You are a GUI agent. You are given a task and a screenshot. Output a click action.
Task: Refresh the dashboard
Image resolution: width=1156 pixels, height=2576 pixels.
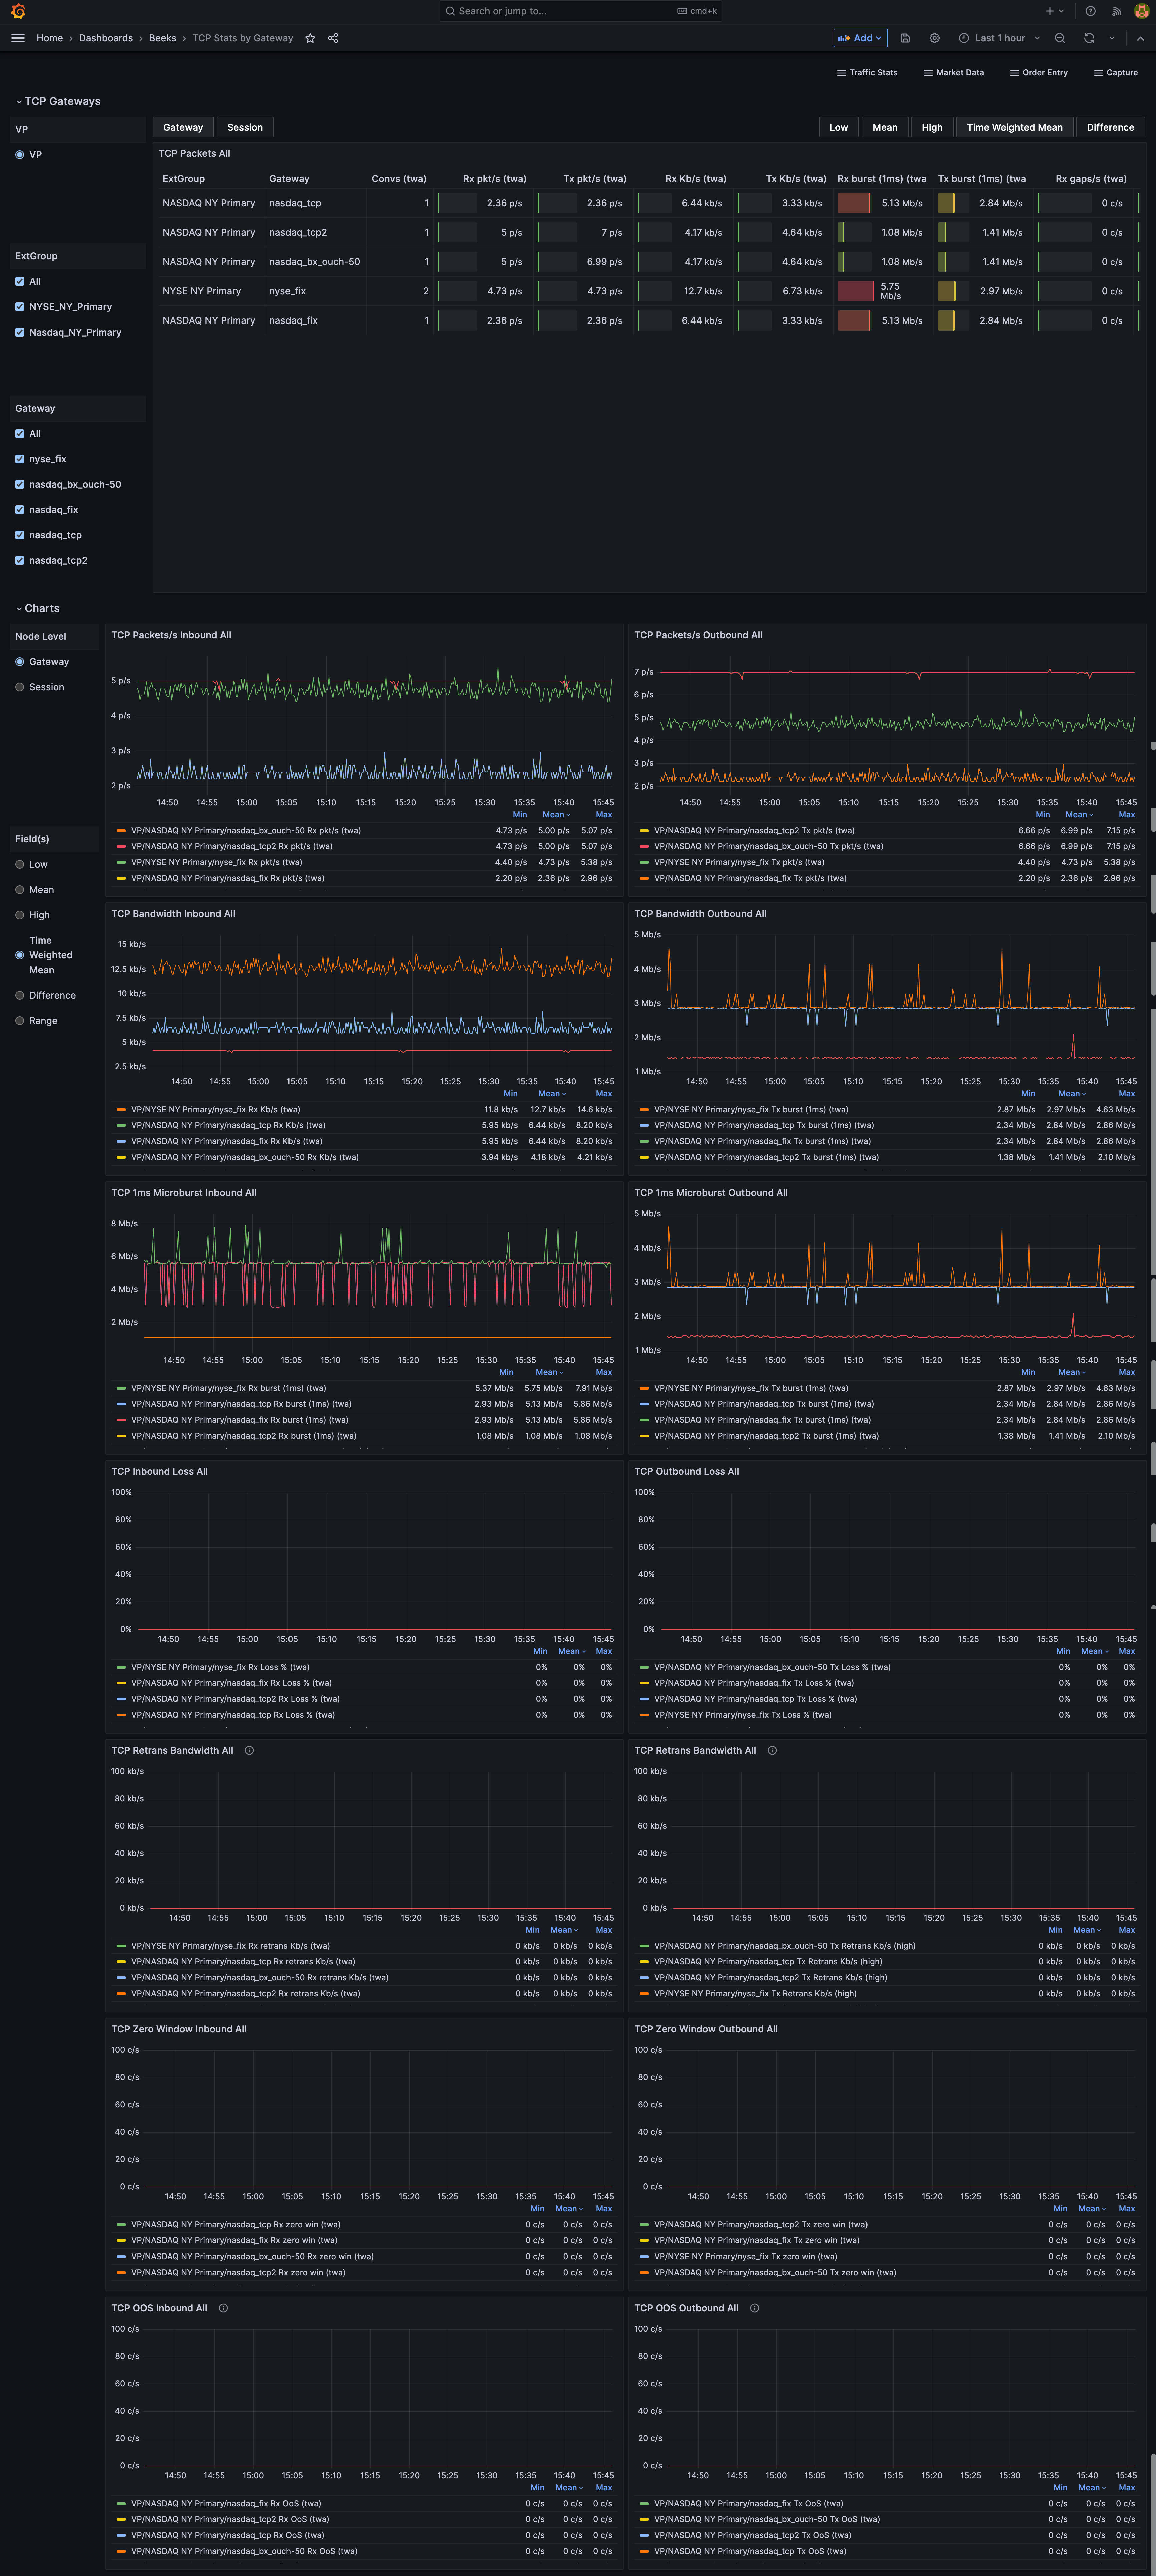point(1089,38)
